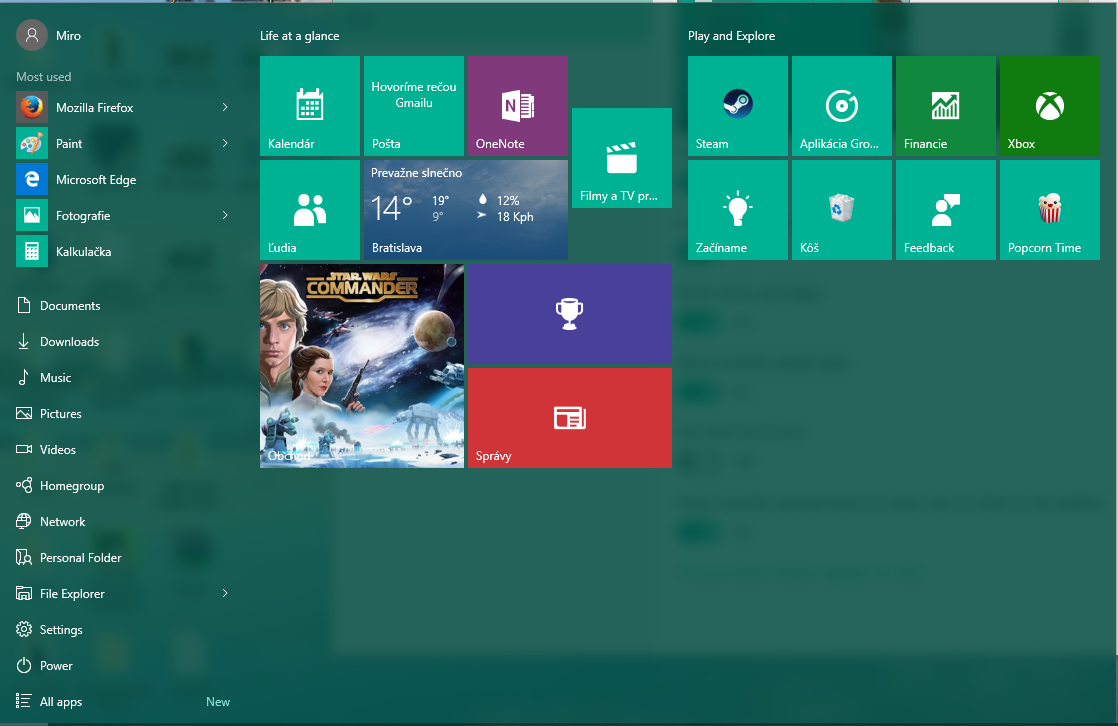Open the red Správy news tile
The image size is (1118, 726).
(x=570, y=418)
